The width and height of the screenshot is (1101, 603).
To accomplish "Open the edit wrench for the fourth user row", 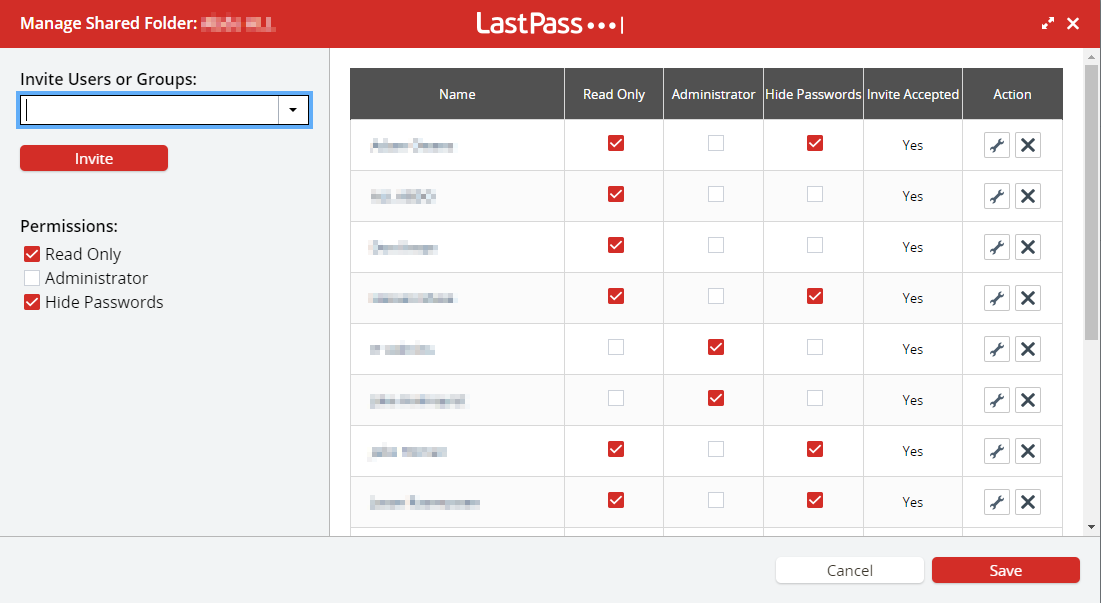I will [996, 298].
